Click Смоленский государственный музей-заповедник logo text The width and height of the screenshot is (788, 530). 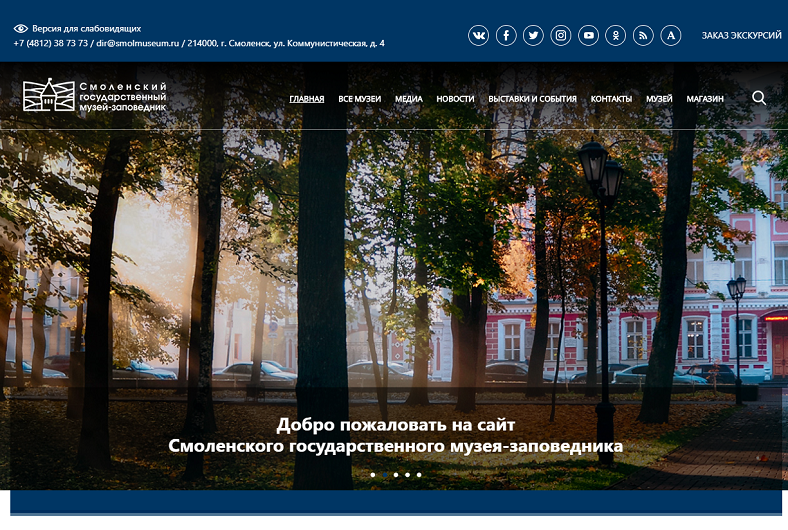tap(123, 96)
